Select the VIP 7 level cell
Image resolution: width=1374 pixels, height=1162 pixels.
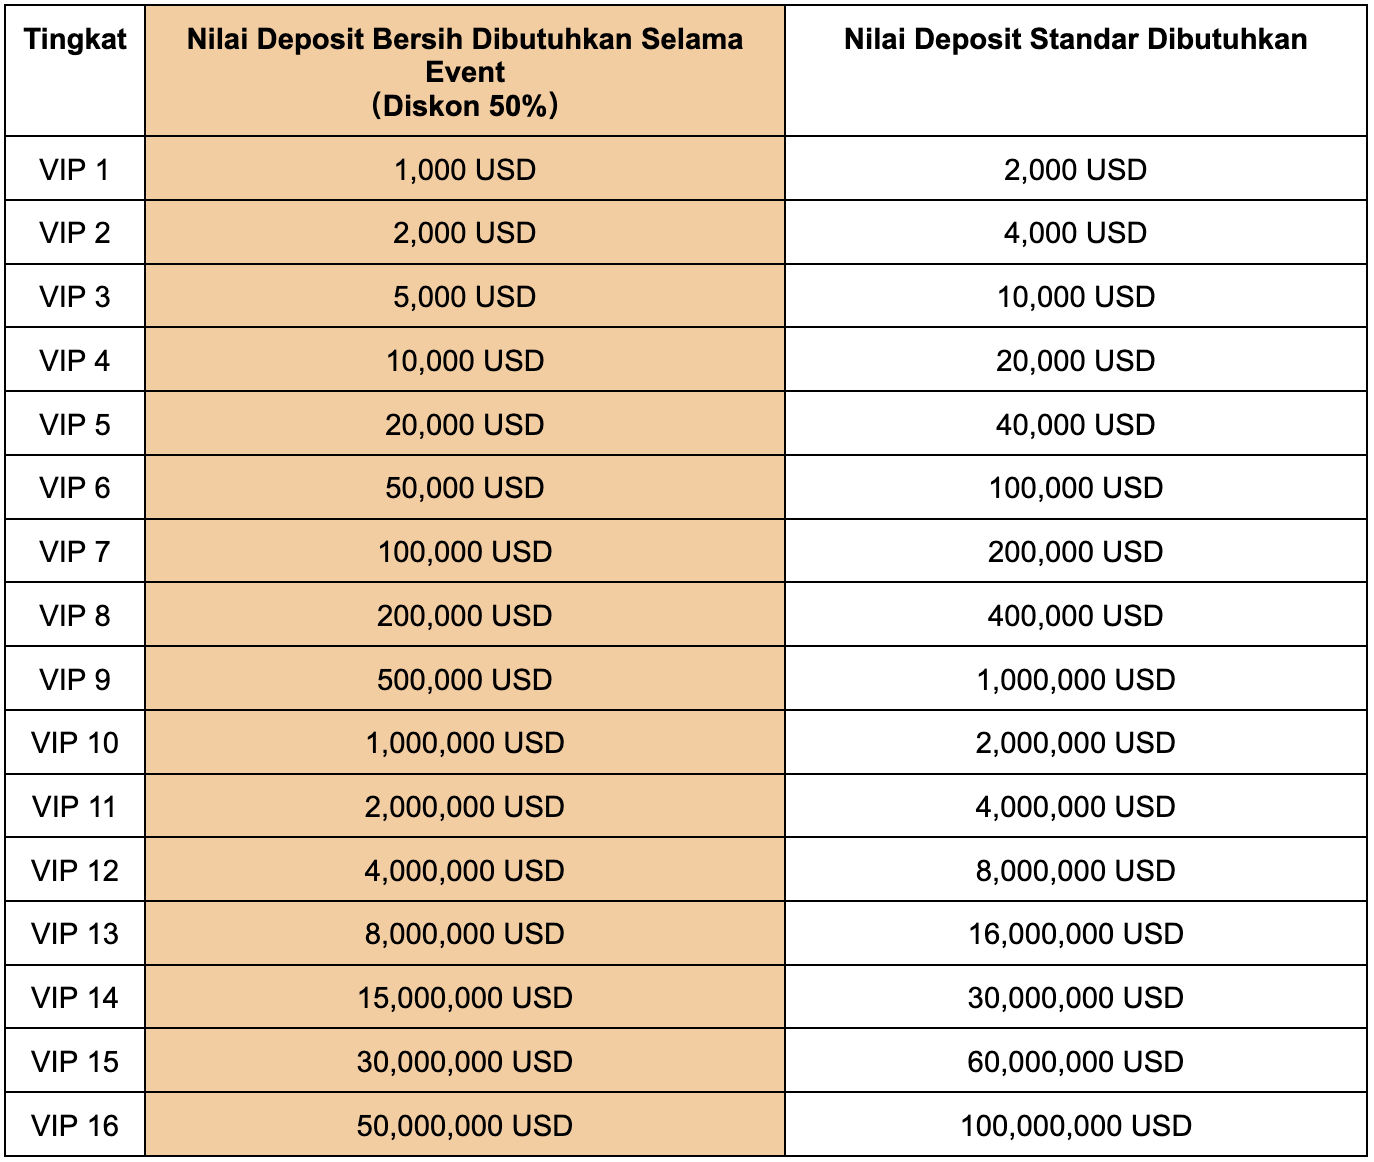point(75,552)
